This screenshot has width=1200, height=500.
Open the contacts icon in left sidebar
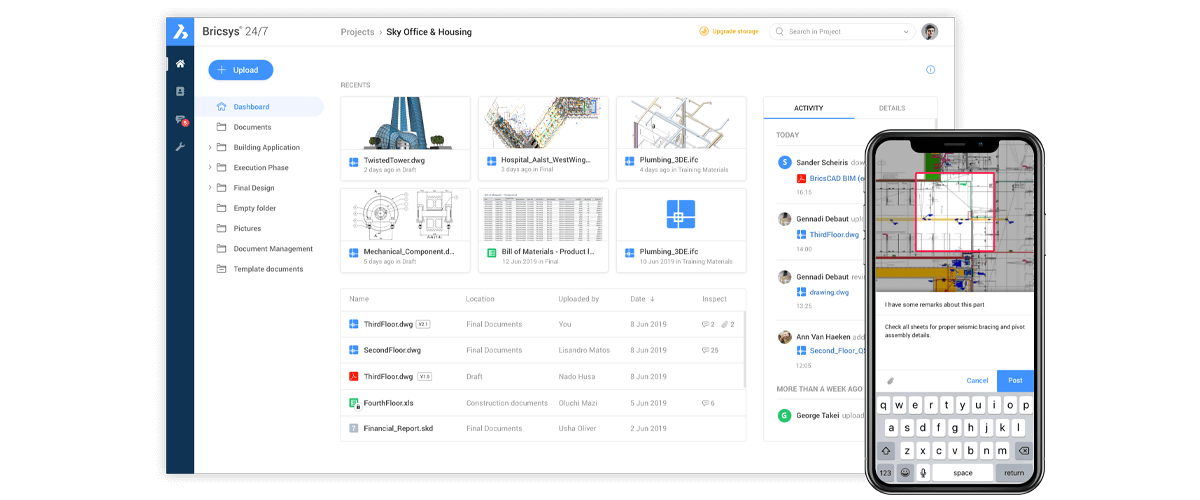pyautogui.click(x=180, y=91)
